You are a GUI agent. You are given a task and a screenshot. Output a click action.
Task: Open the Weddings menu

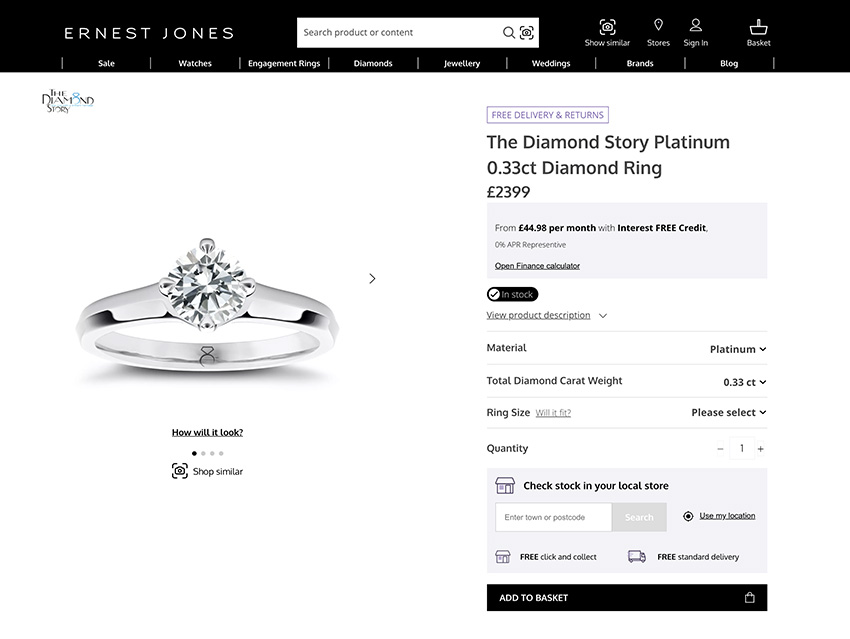pyautogui.click(x=550, y=63)
